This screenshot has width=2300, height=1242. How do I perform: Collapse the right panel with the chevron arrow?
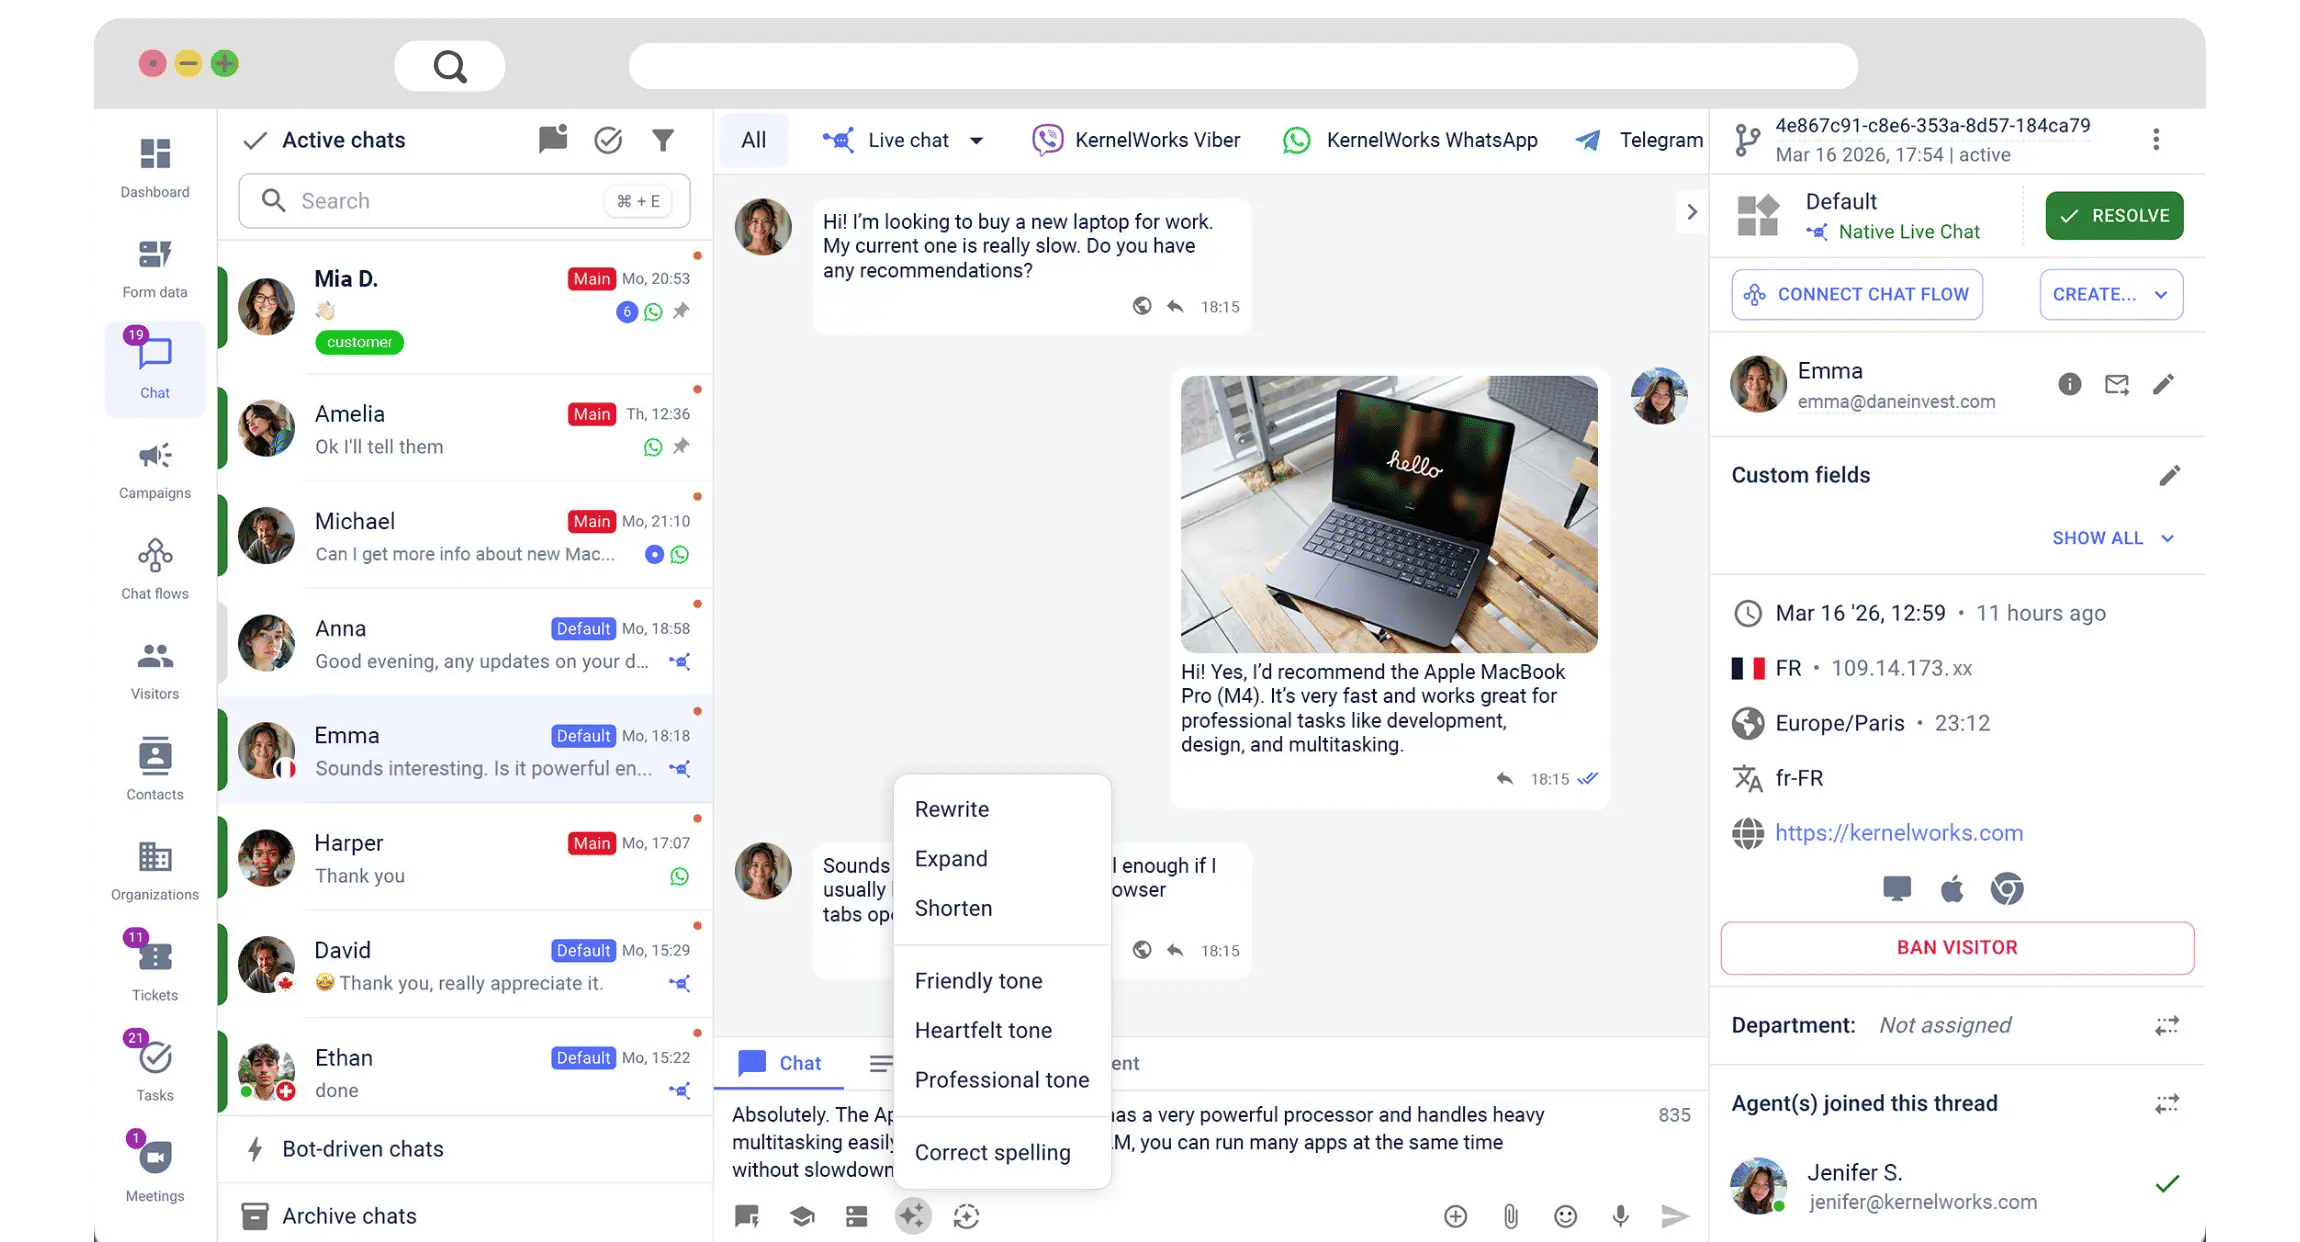pyautogui.click(x=1691, y=212)
